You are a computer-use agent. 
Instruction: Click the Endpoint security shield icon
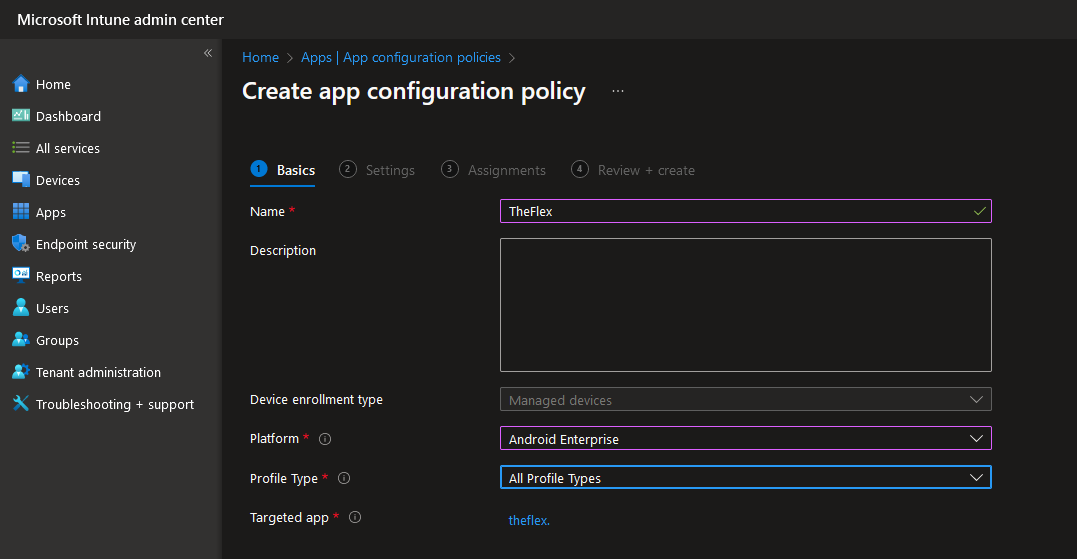[21, 243]
